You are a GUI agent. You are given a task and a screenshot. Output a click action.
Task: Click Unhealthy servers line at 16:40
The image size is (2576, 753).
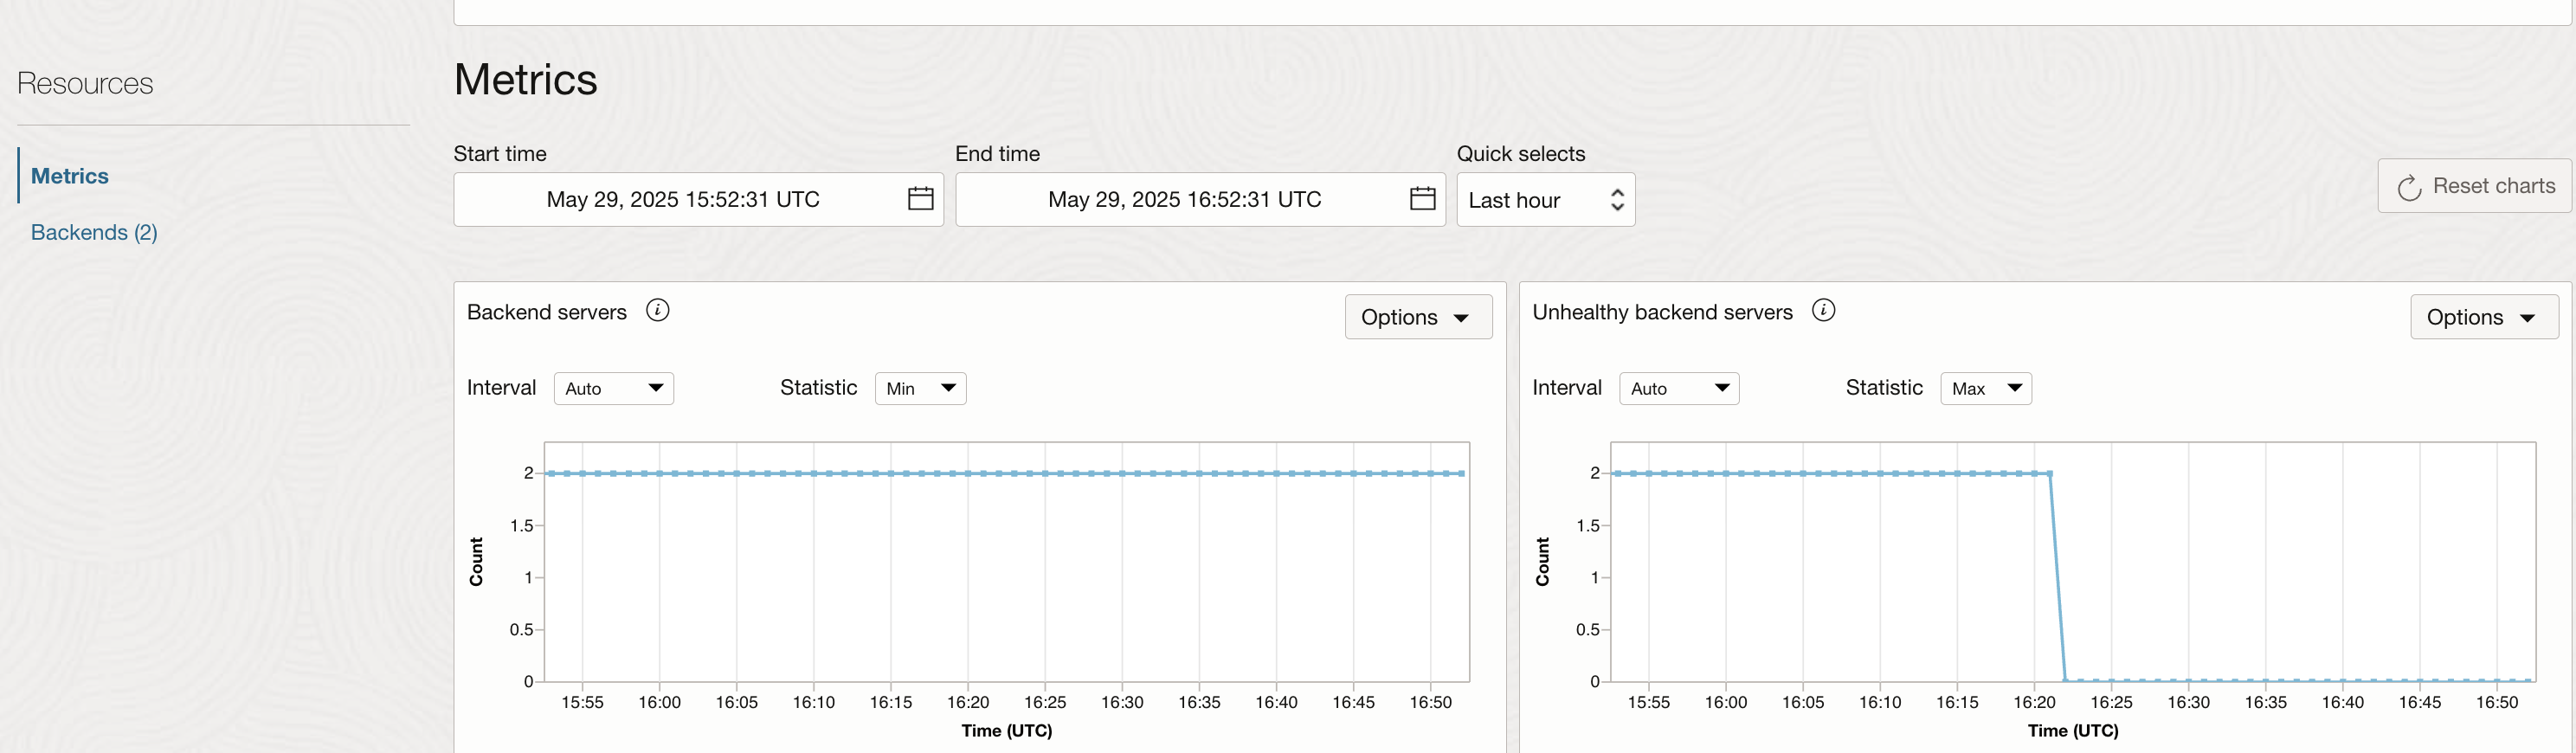[x=2343, y=680]
